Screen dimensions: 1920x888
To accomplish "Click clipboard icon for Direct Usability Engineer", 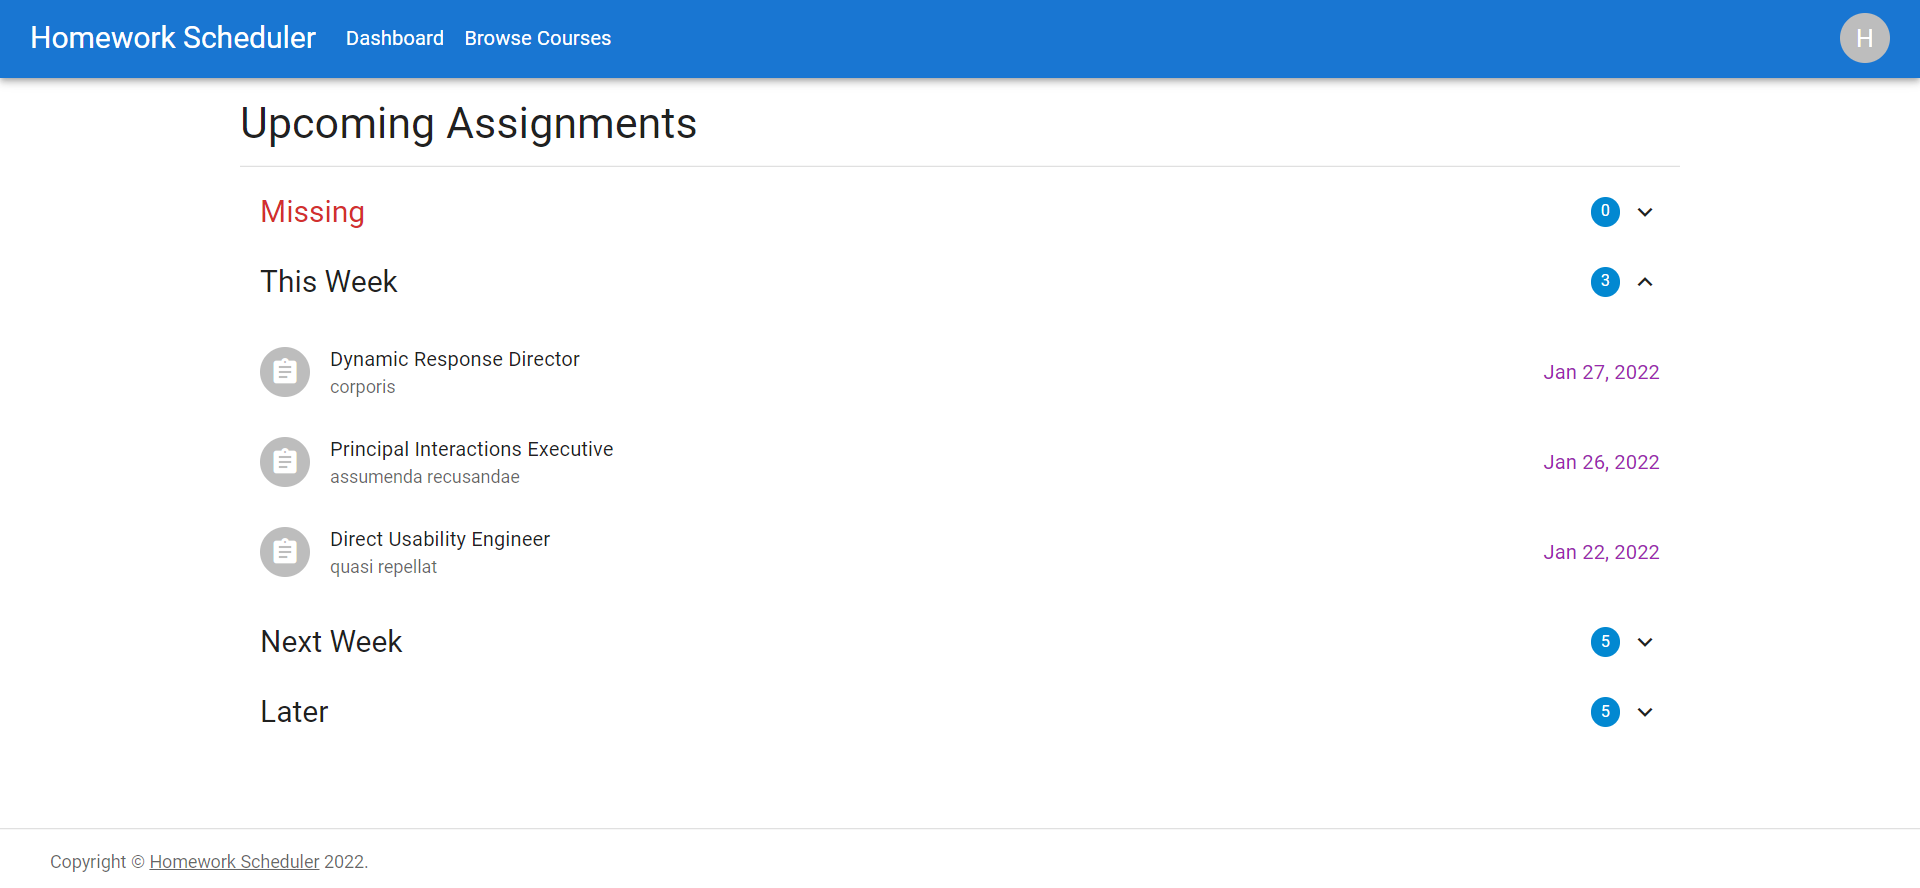I will click(x=285, y=552).
